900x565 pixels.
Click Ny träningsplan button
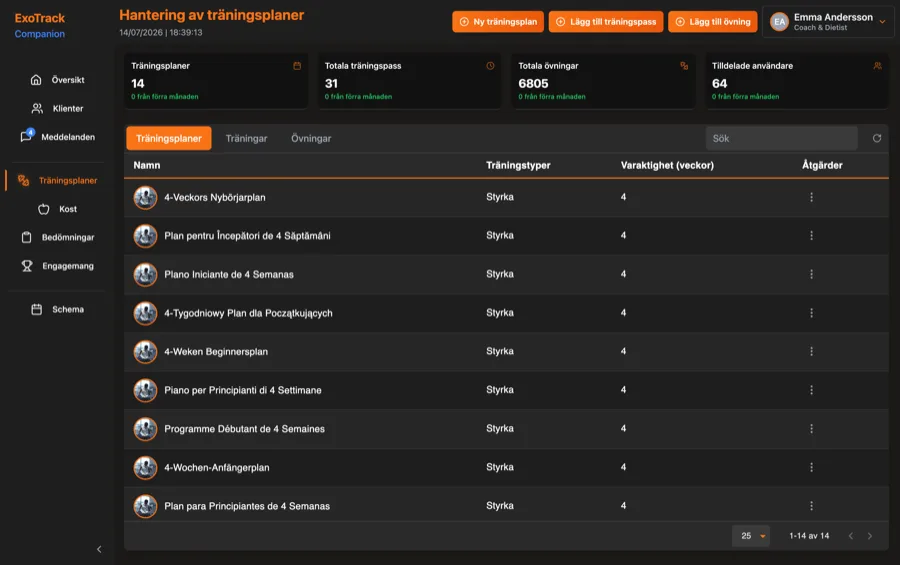498,22
